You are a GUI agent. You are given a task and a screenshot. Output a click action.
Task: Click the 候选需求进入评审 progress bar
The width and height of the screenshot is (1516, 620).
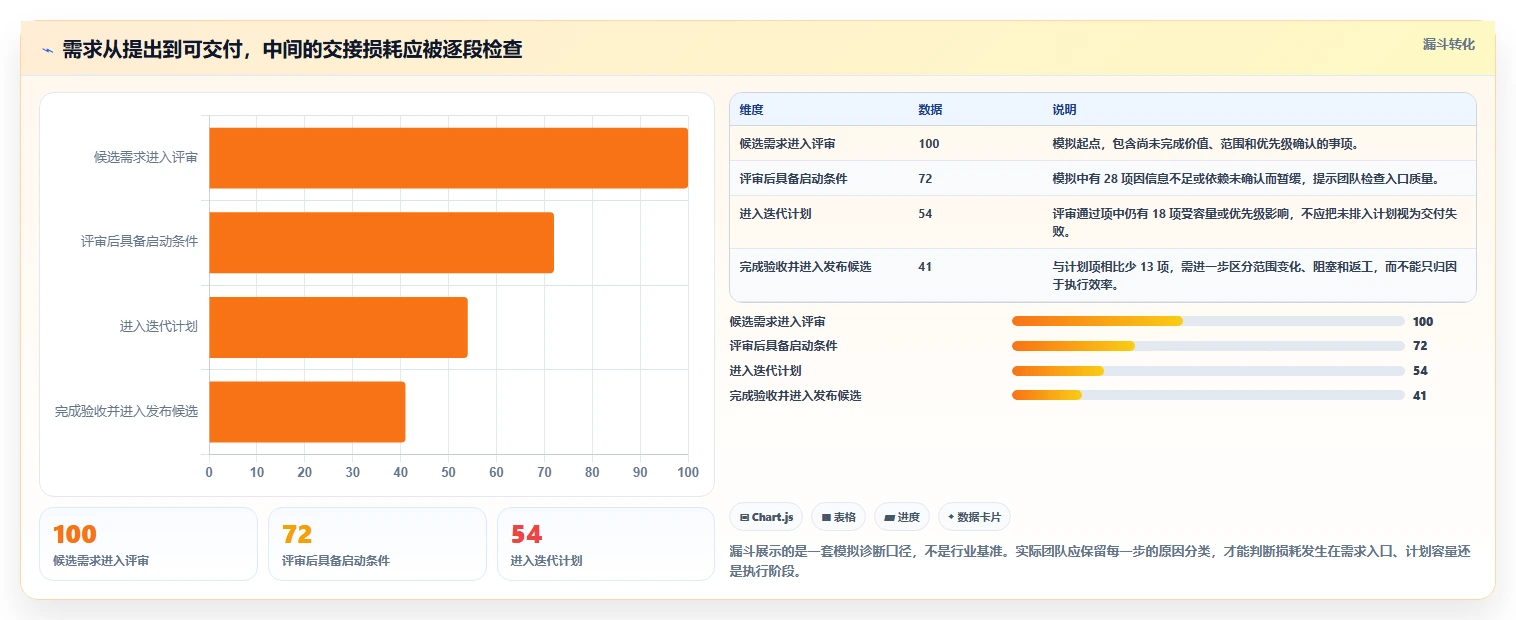(1208, 321)
